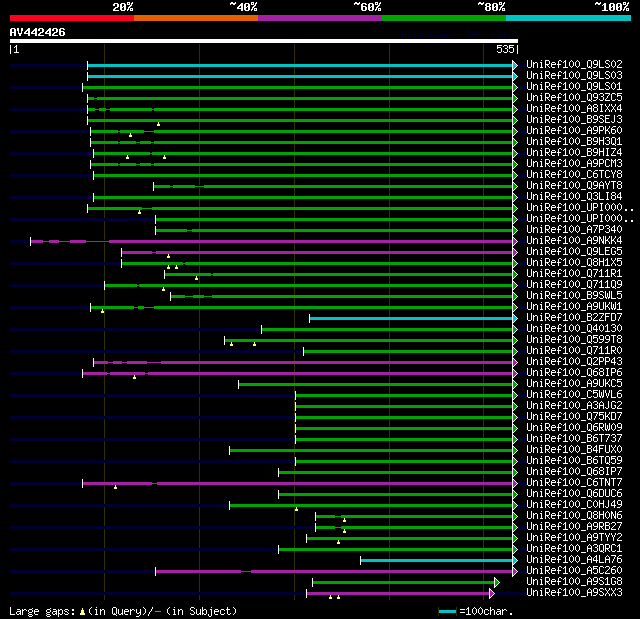
Task: Select the UniRef100_Q3LI84 label
Action: coord(574,197)
